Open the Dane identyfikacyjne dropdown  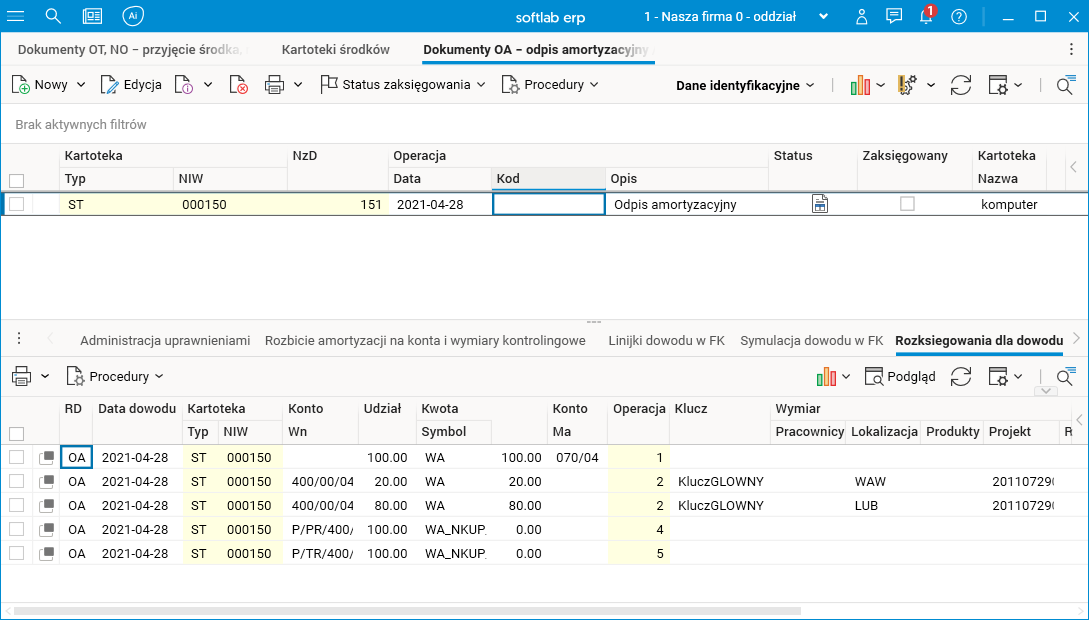point(745,85)
